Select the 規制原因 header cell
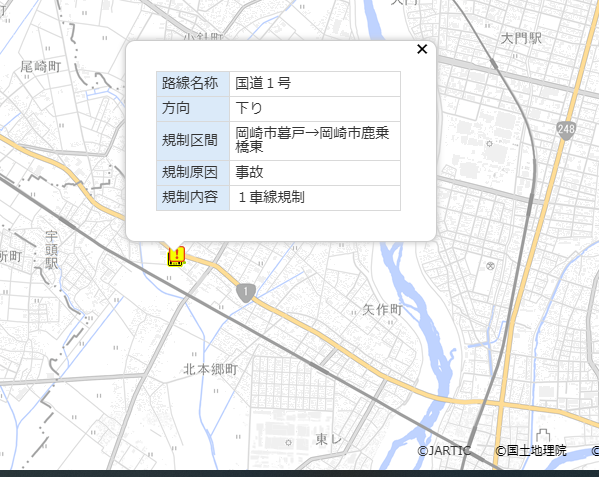Image resolution: width=599 pixels, height=477 pixels. pyautogui.click(x=193, y=173)
